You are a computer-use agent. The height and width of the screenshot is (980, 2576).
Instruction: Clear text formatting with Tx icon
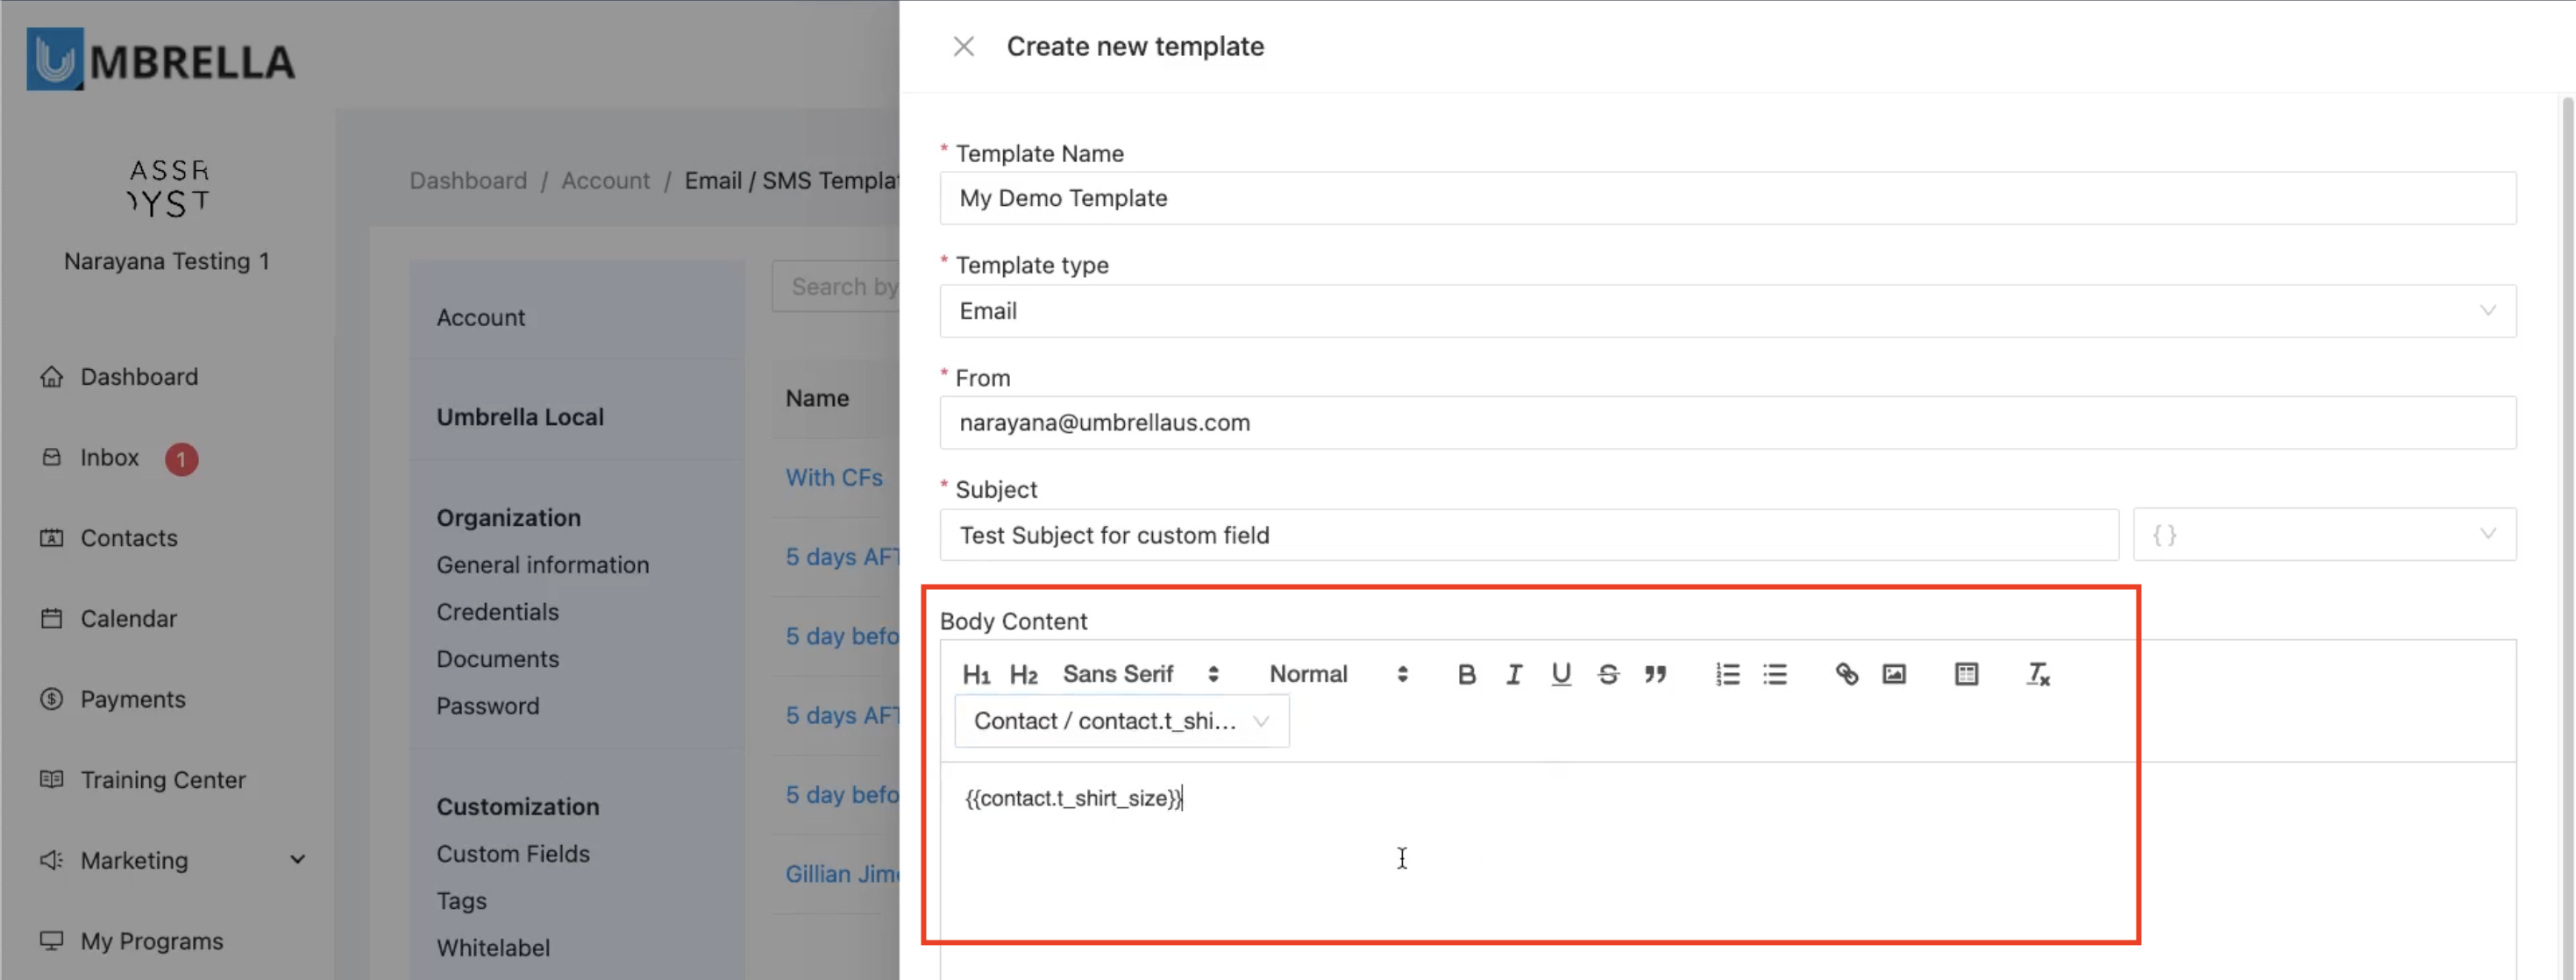2037,674
